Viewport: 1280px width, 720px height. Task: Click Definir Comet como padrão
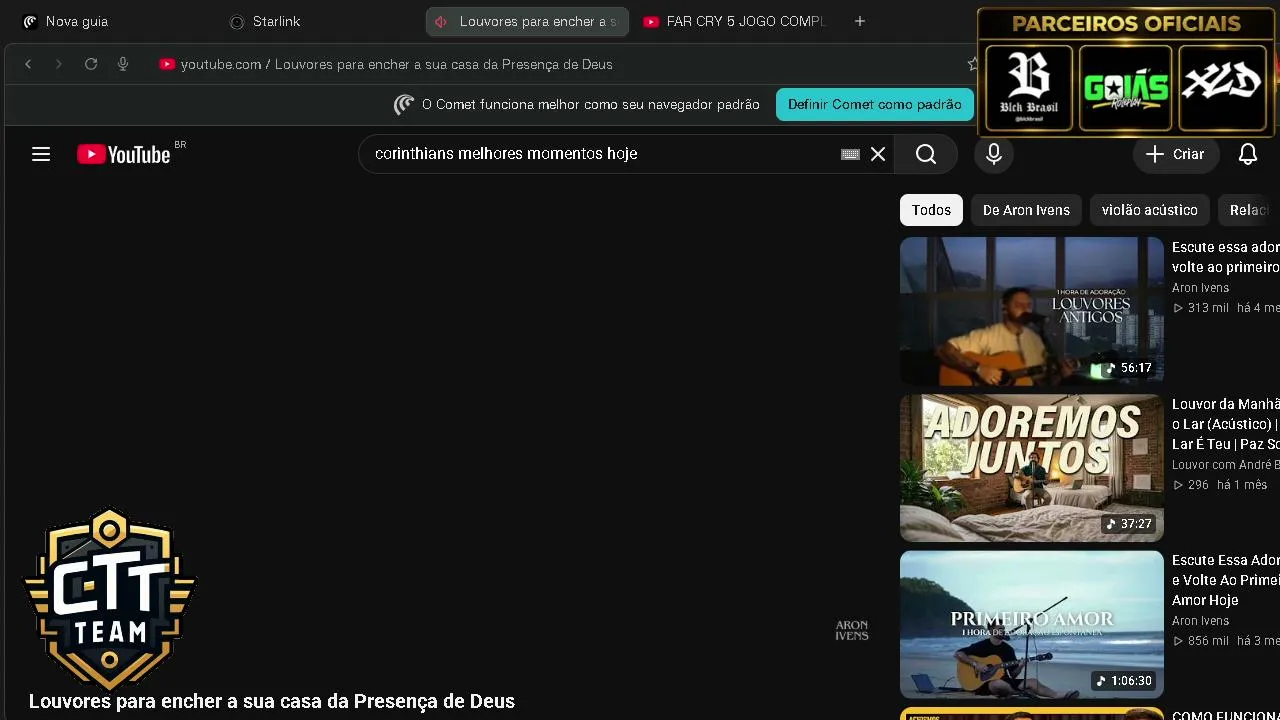pyautogui.click(x=875, y=104)
